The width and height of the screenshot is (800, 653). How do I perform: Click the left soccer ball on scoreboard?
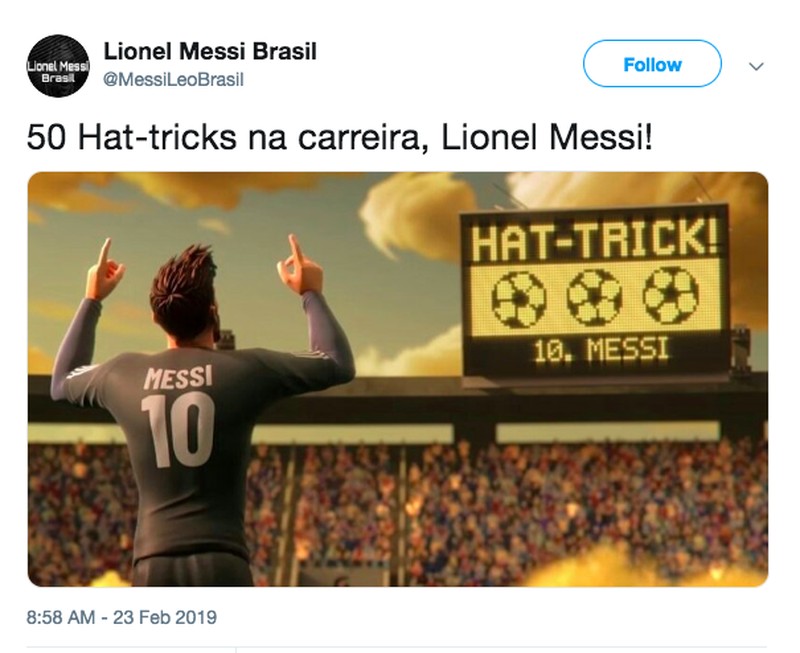(x=519, y=295)
